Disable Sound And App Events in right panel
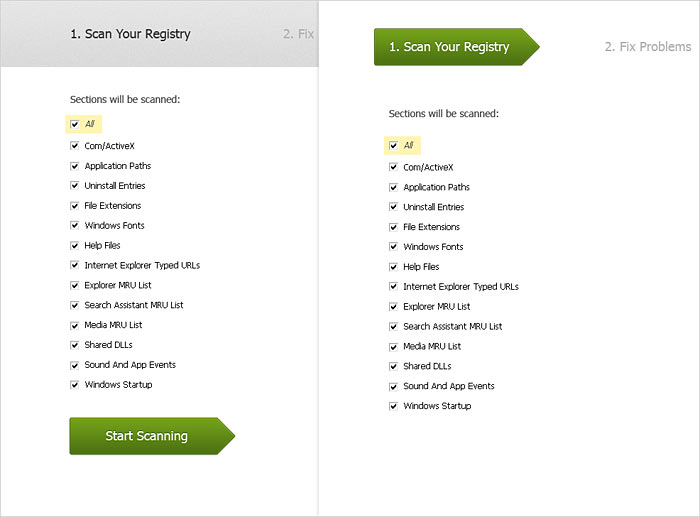700x517 pixels. pos(394,386)
